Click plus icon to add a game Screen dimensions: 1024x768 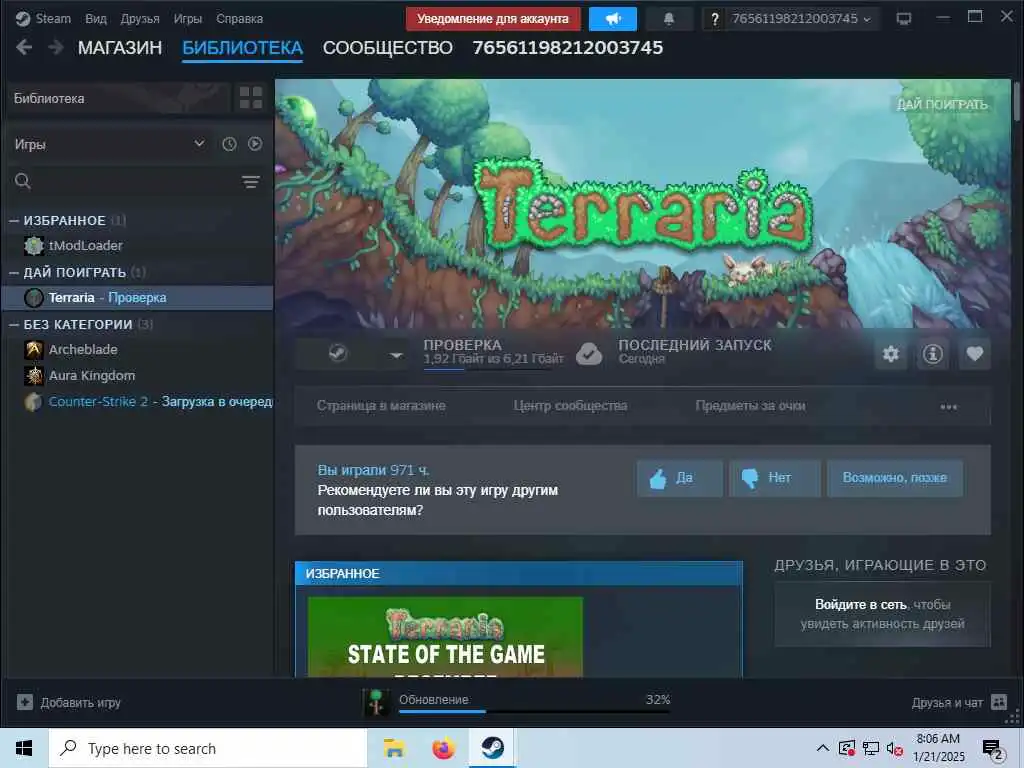point(25,702)
